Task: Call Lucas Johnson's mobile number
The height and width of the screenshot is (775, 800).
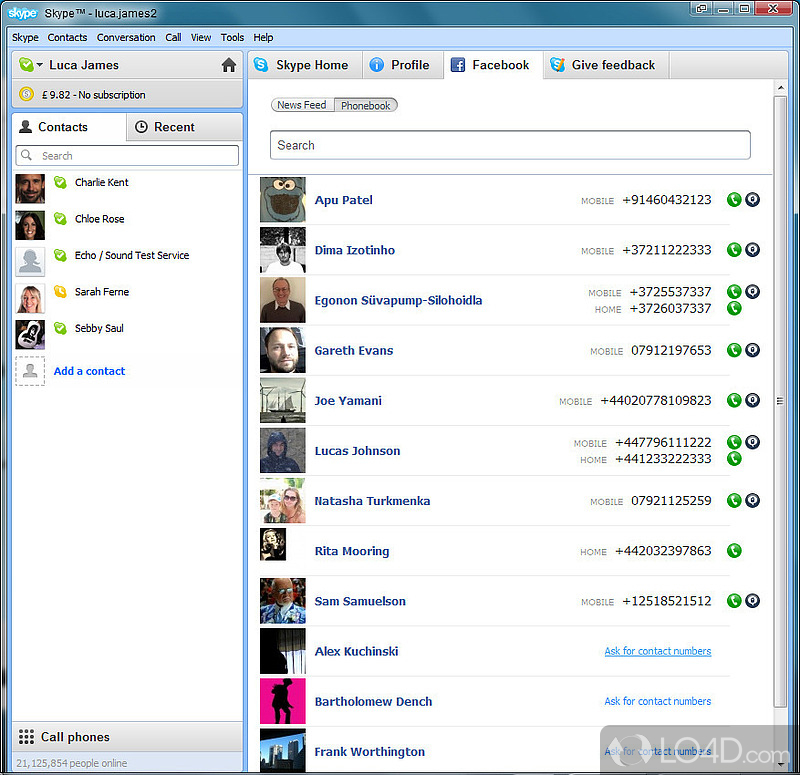Action: click(734, 442)
